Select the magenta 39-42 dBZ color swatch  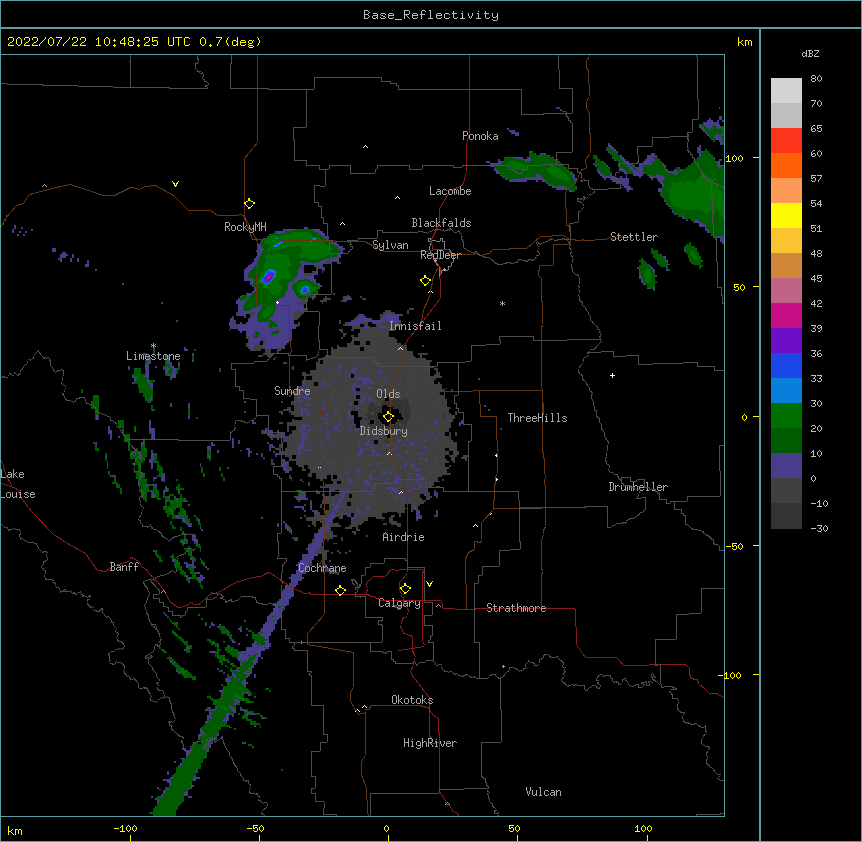[786, 315]
